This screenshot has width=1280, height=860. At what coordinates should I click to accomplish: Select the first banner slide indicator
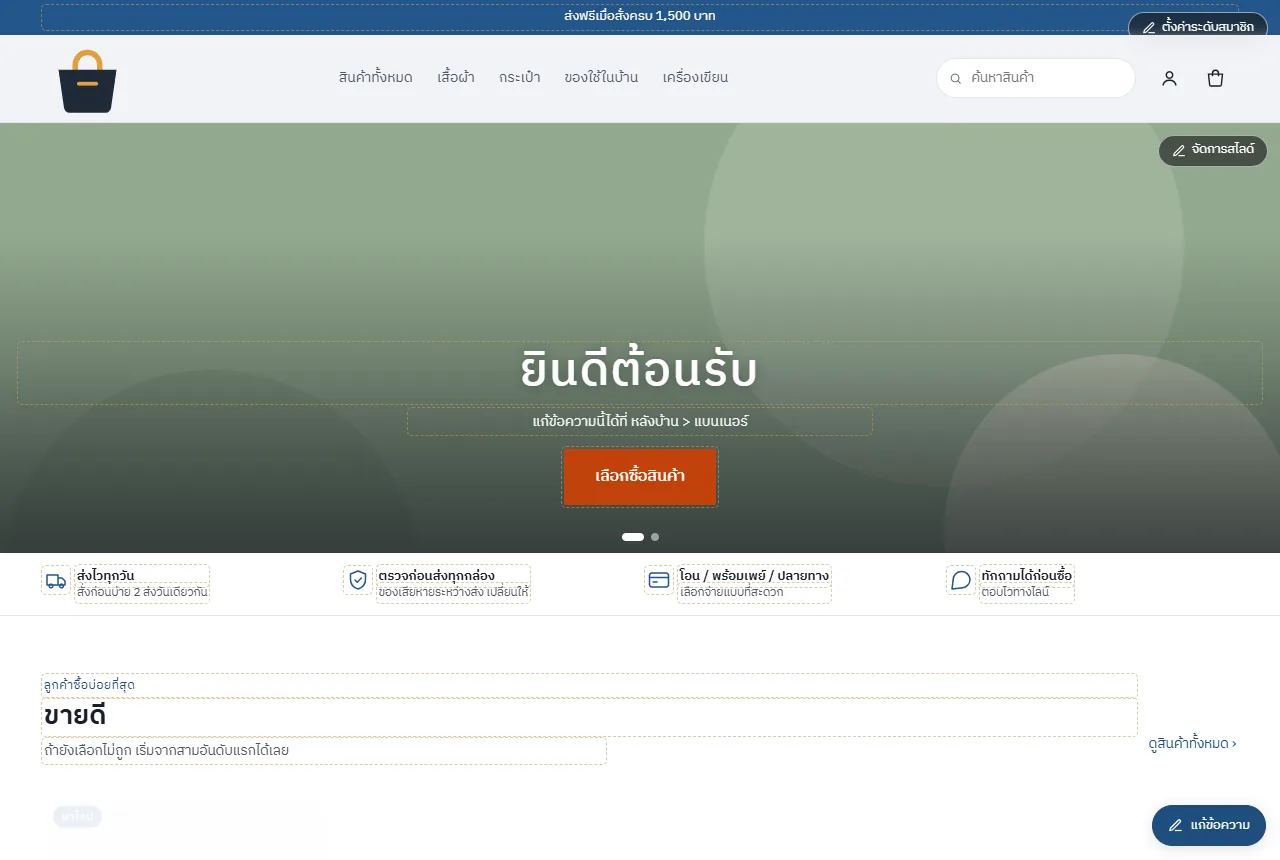coord(633,537)
